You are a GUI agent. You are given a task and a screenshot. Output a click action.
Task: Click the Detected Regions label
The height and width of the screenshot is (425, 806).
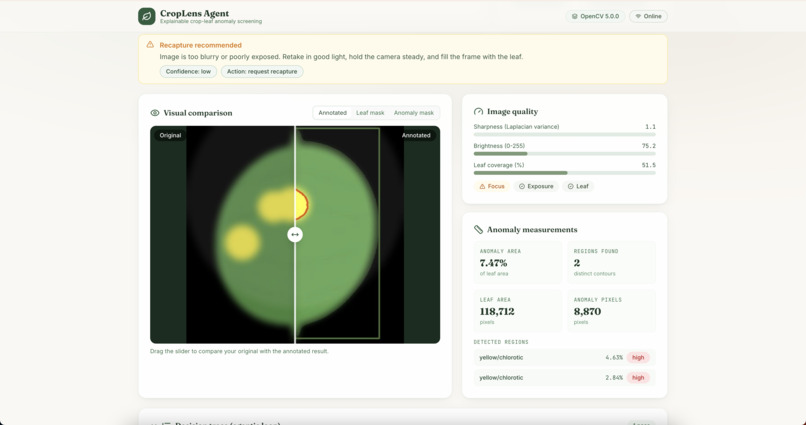[x=501, y=342]
